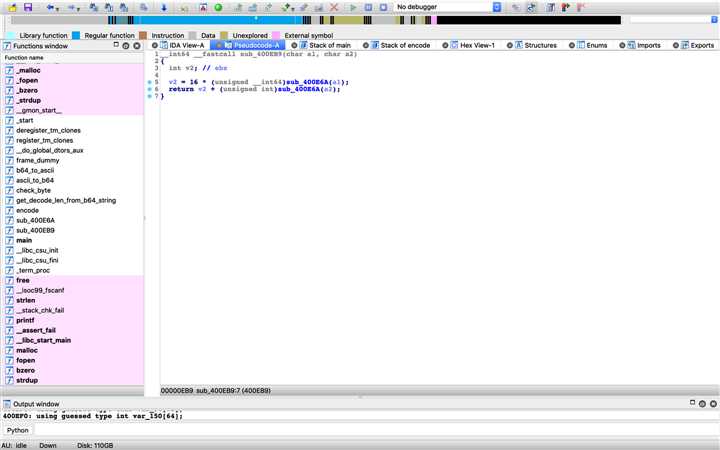The height and width of the screenshot is (450, 720).
Task: Click the open file icon in toolbar
Action: point(12,7)
